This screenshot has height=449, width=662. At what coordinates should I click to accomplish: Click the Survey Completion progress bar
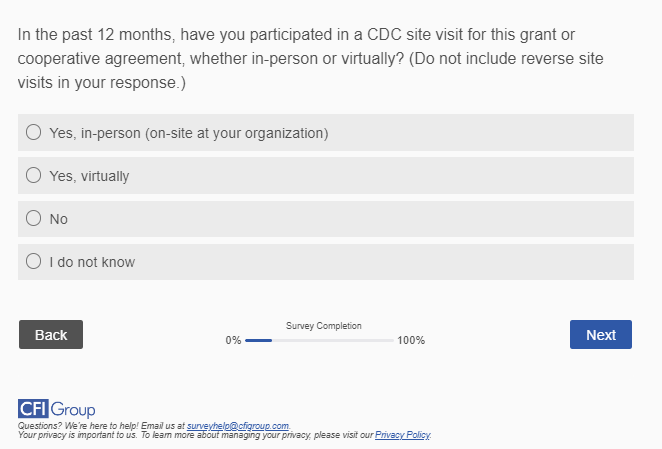point(320,341)
